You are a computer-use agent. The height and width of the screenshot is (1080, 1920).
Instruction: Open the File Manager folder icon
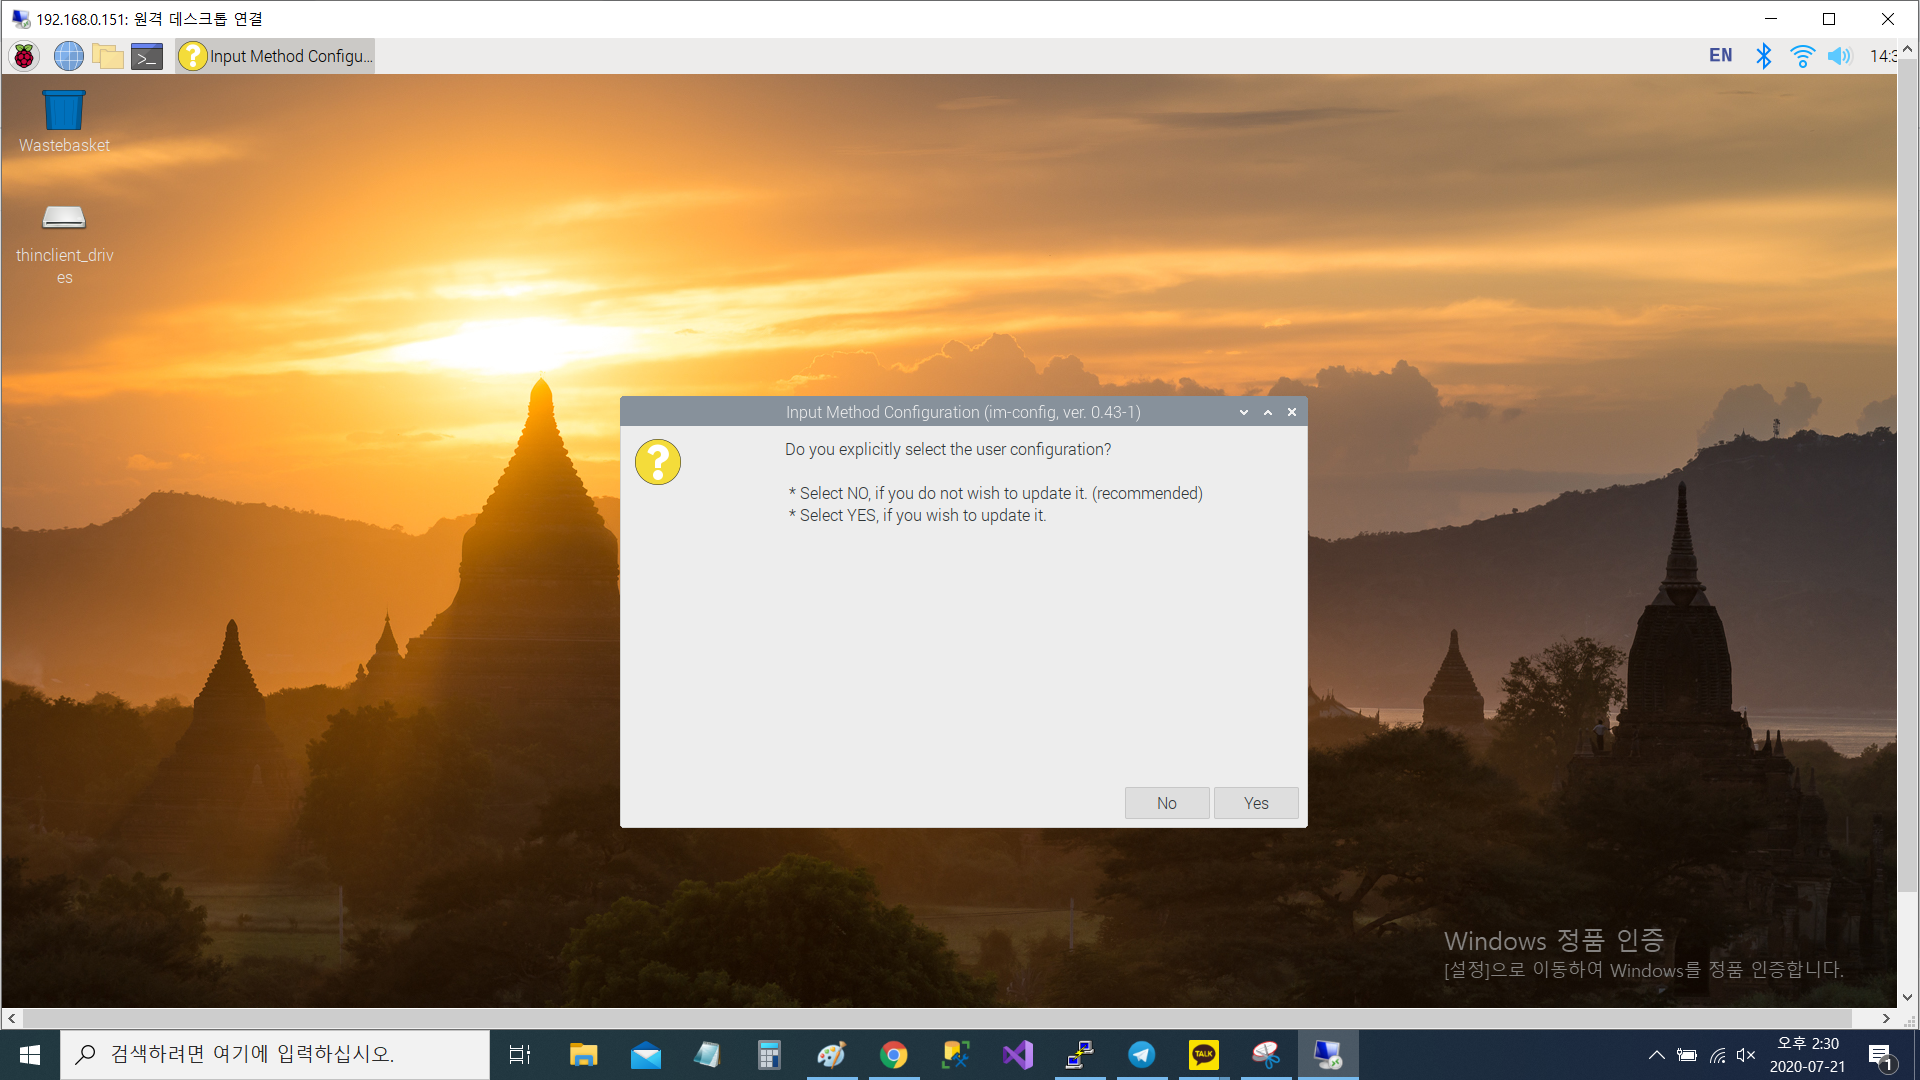pyautogui.click(x=108, y=56)
